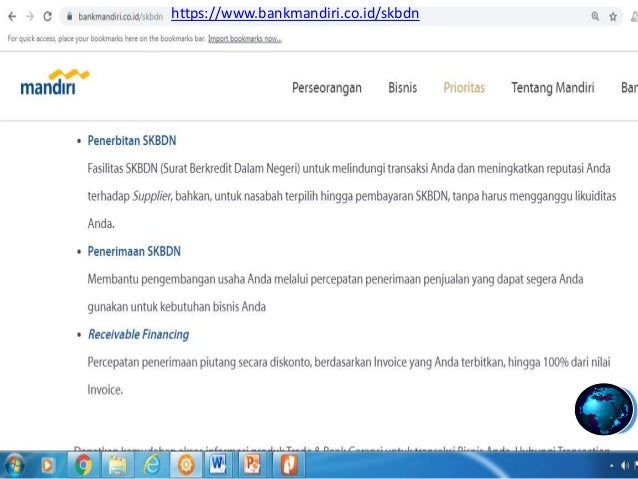Click the 'For quick access' bookmarks bar text

tap(106, 39)
